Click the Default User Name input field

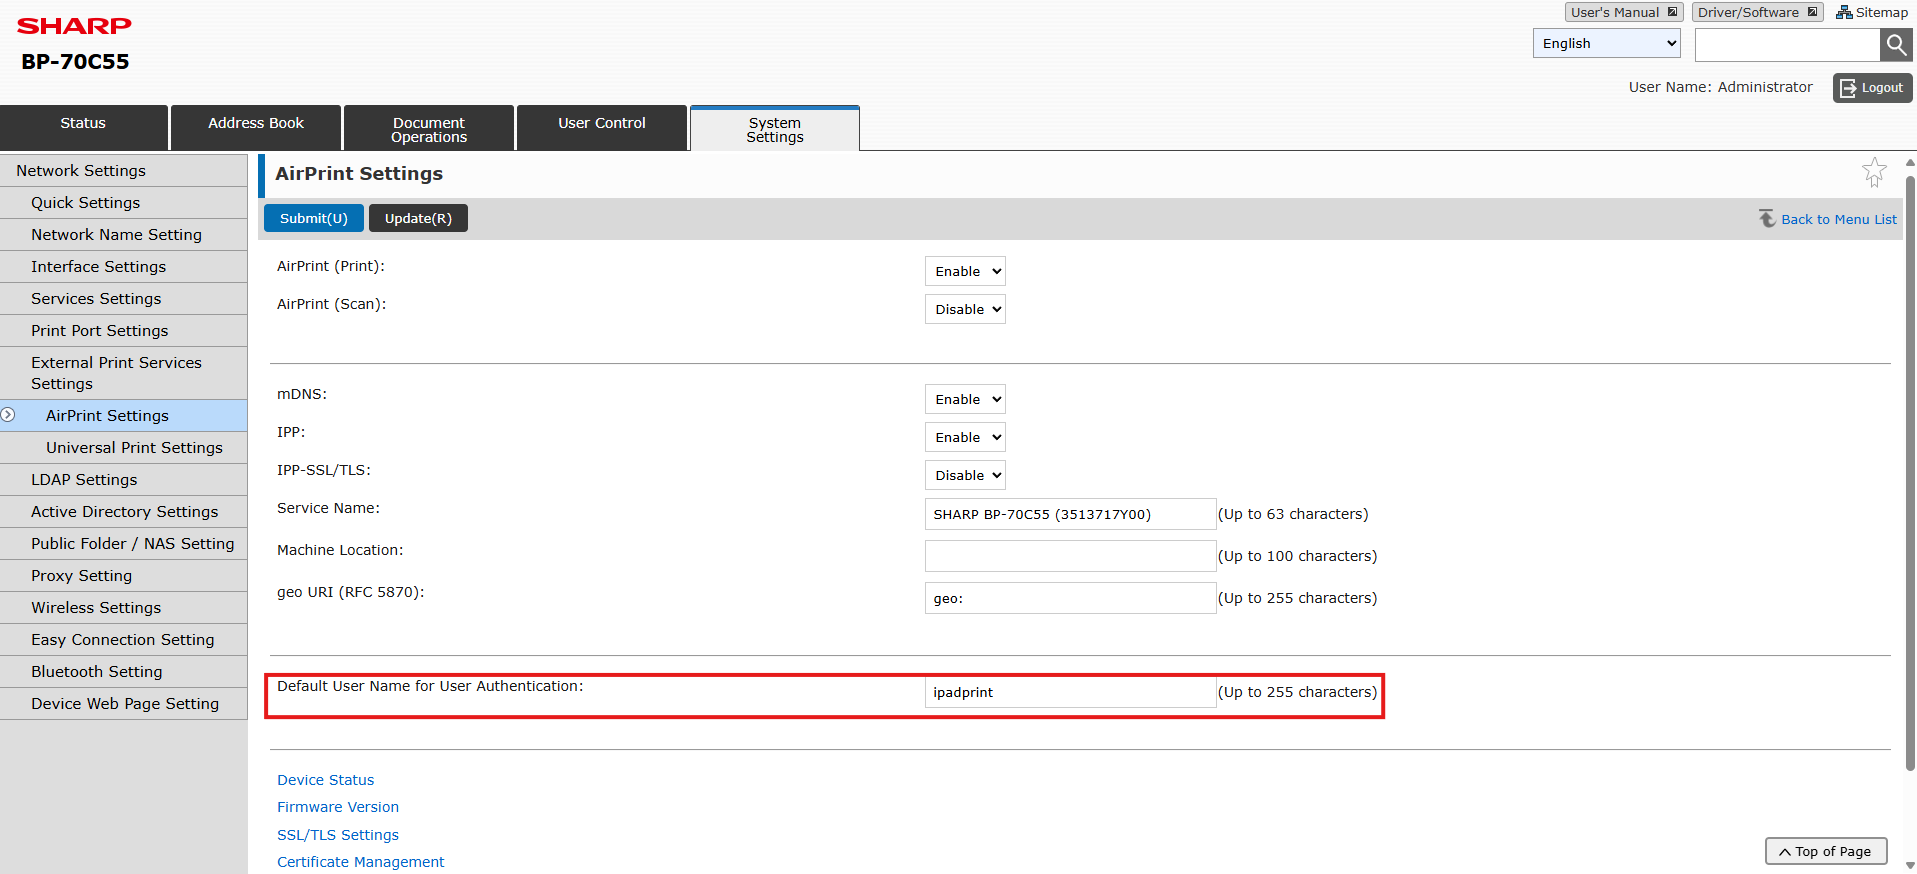(x=1070, y=692)
